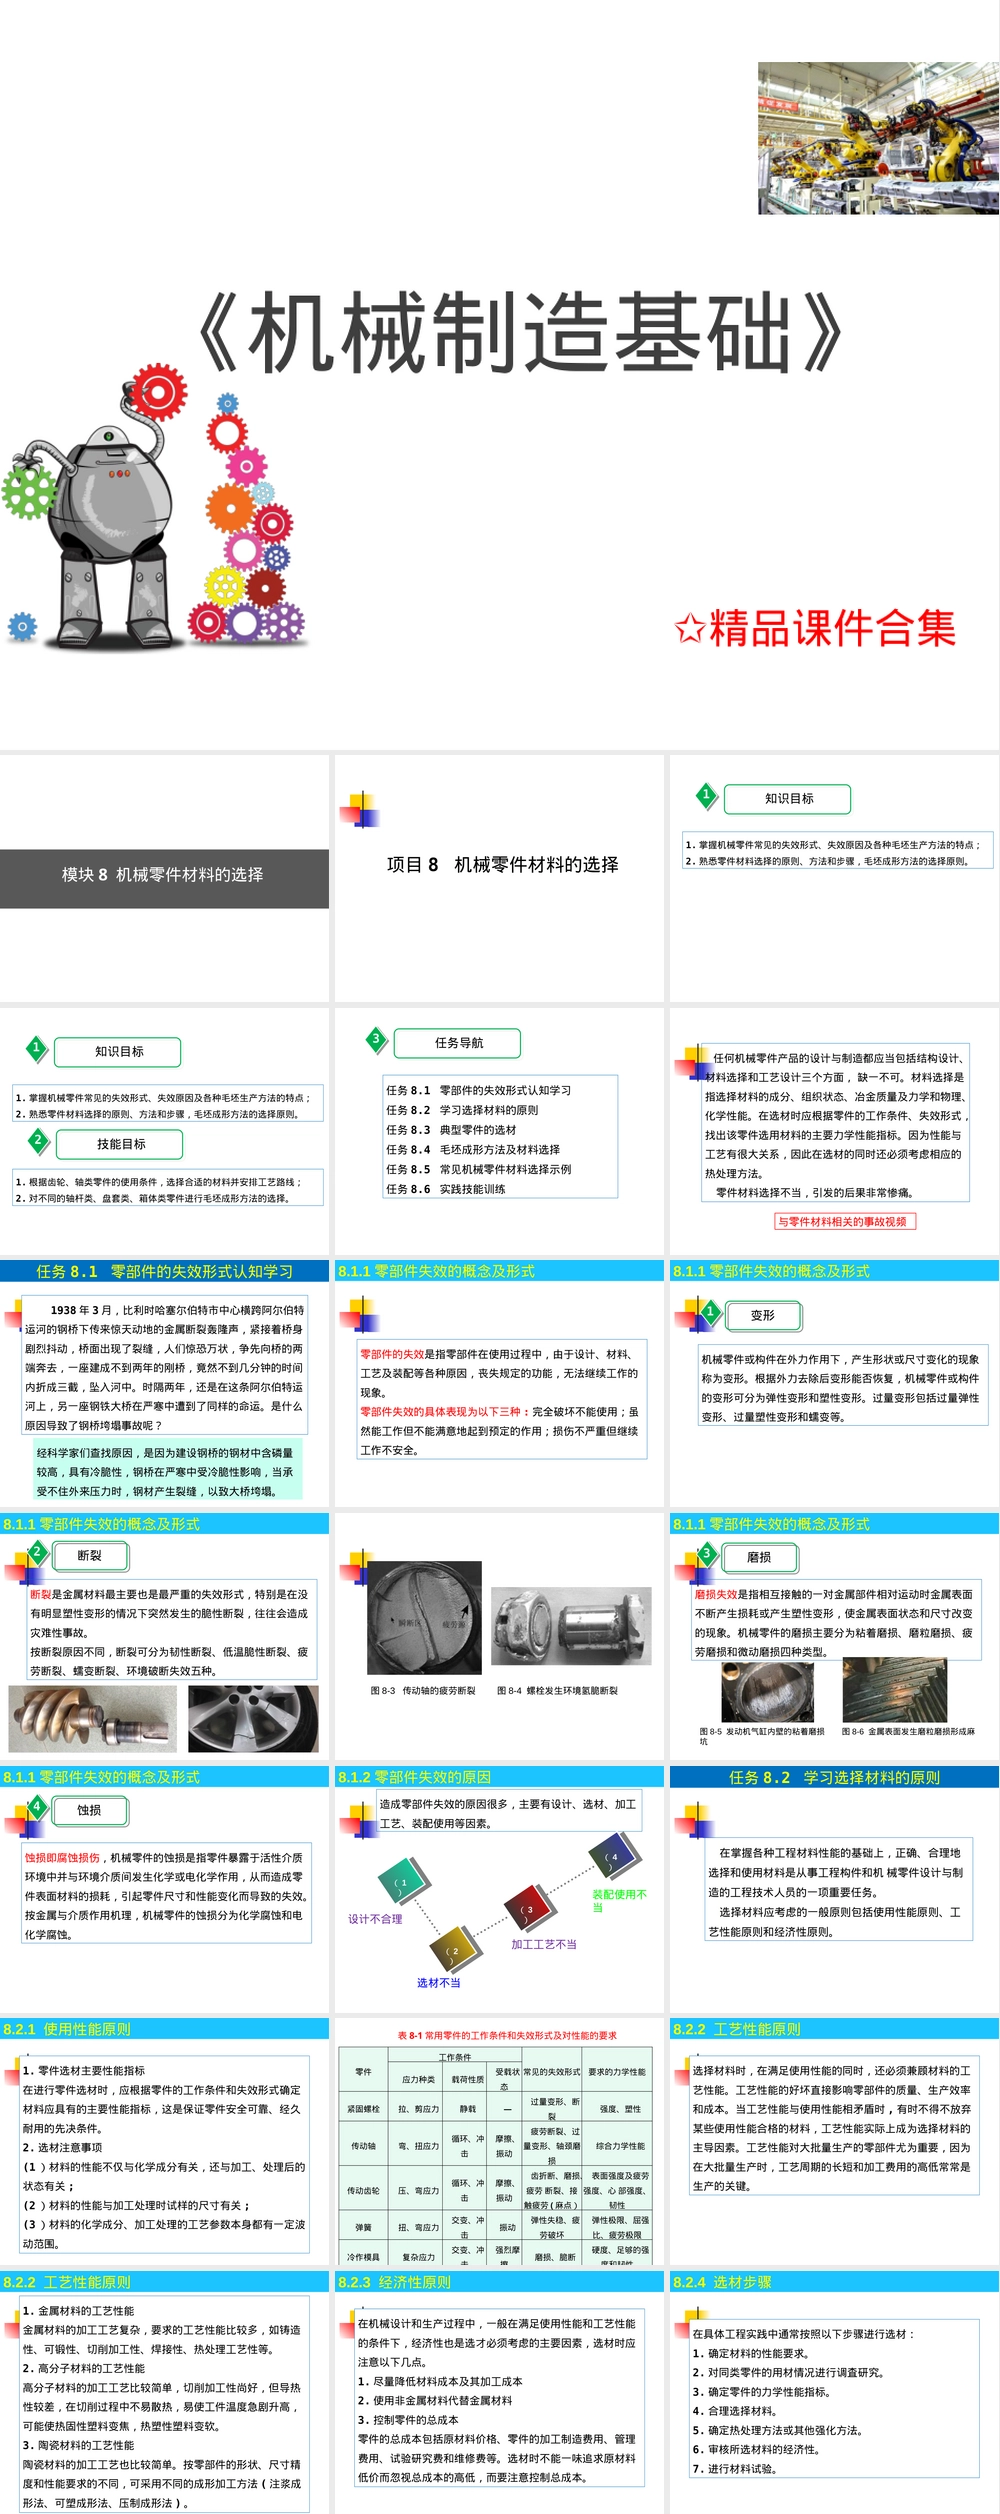Viewport: 1000px width, 2514px height.
Task: Click blue header 任务 8.2 学习选择材料的原则
Action: click(834, 1777)
